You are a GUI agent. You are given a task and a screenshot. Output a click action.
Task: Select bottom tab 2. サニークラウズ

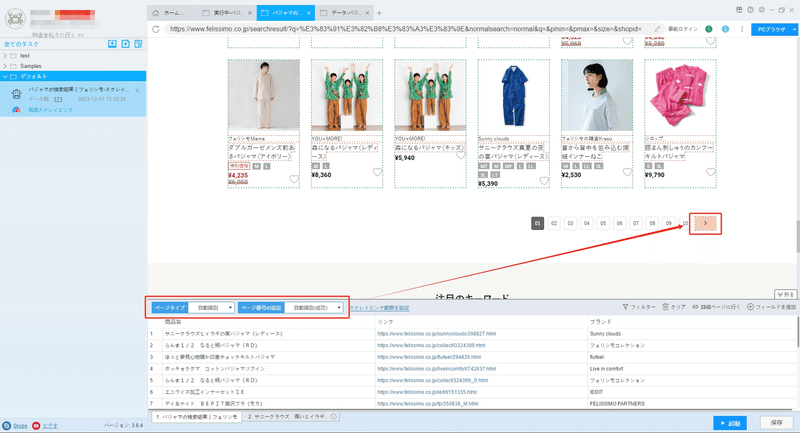[x=292, y=417]
